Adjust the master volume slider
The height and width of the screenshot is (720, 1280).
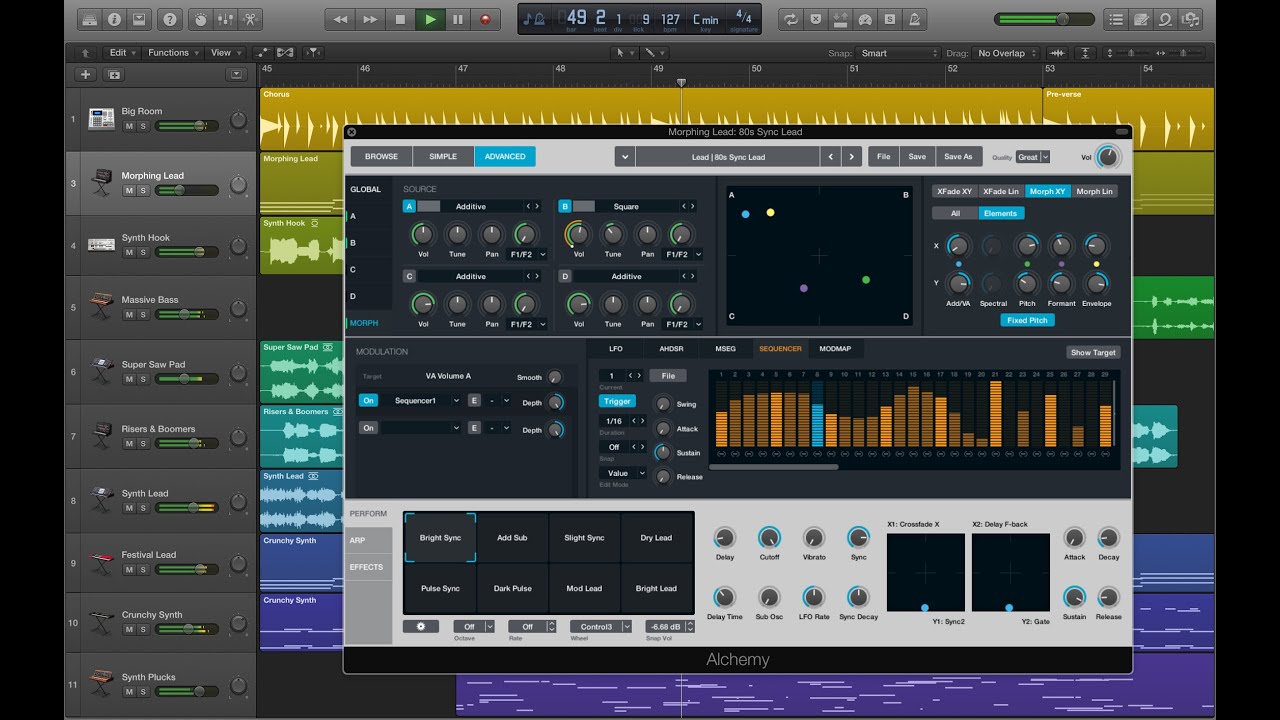[x=1045, y=19]
